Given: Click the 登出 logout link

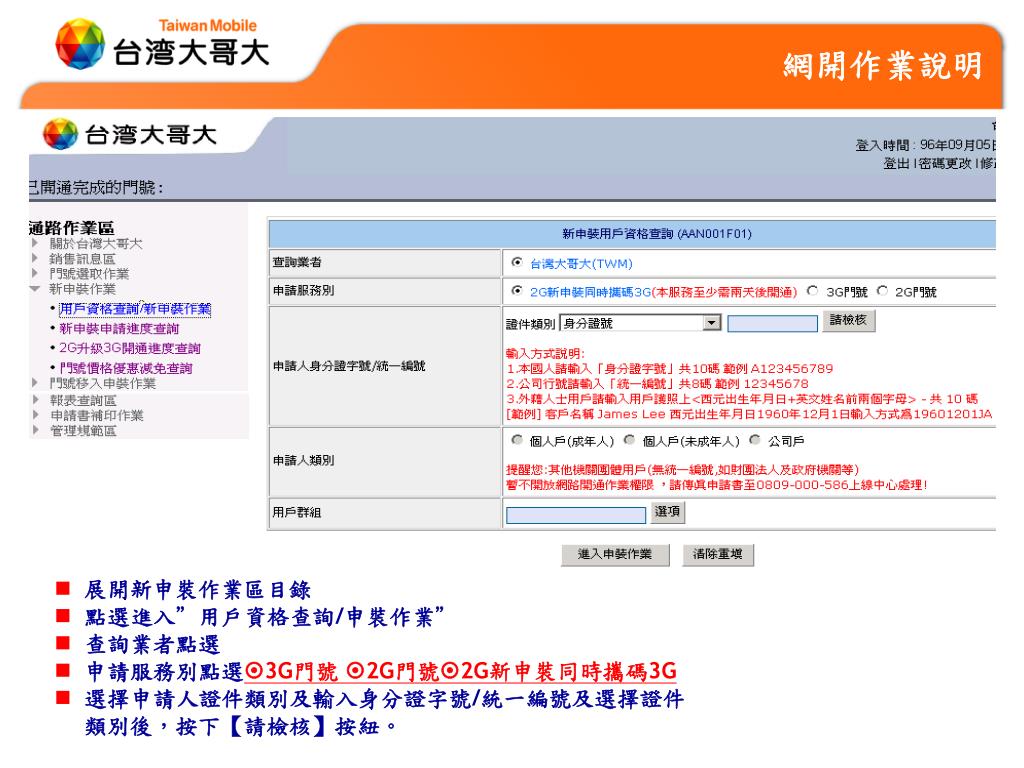Looking at the screenshot, I should [896, 164].
